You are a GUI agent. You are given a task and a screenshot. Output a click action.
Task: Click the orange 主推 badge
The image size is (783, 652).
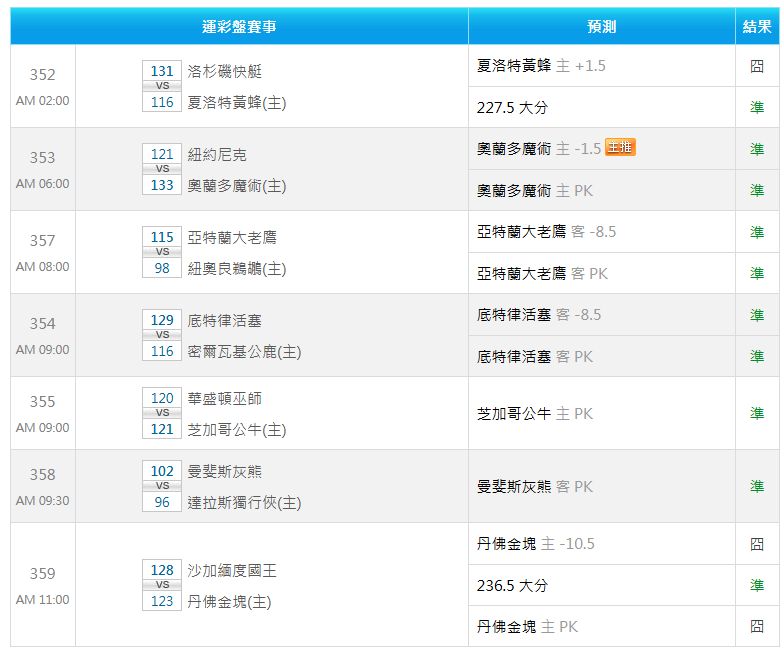[x=620, y=147]
